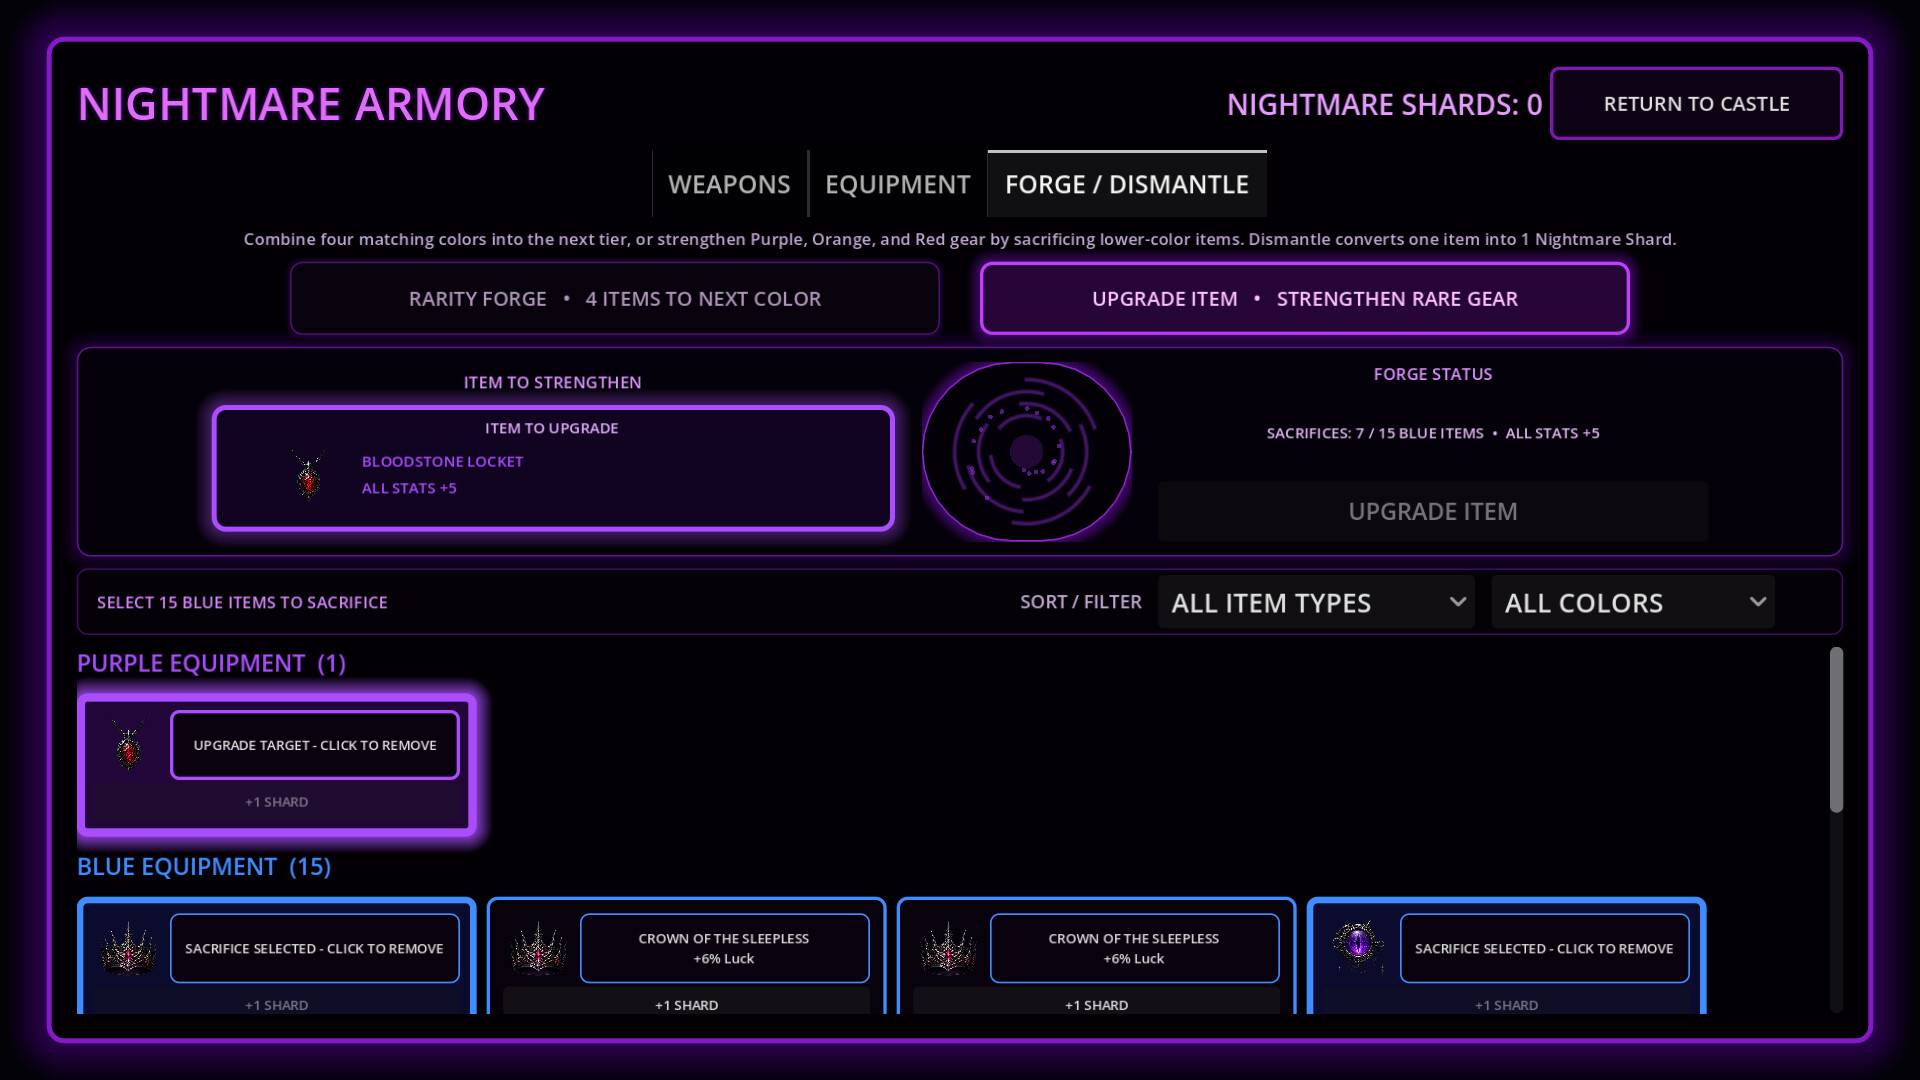1920x1080 pixels.
Task: Deselect the sacrifice selected purple gem item
Action: point(1544,948)
